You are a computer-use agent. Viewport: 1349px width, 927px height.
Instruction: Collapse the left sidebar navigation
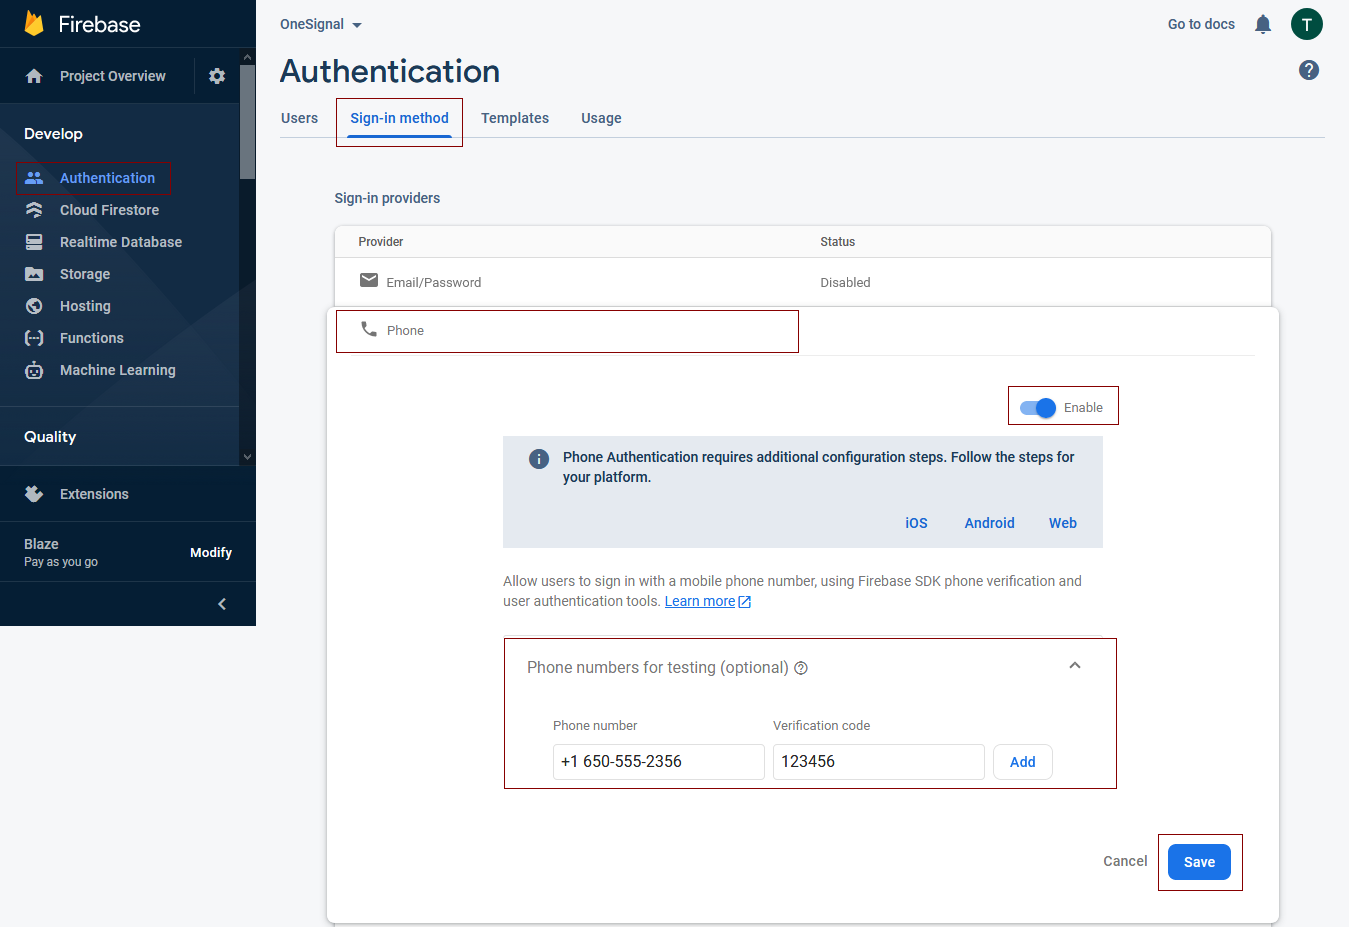(x=222, y=604)
